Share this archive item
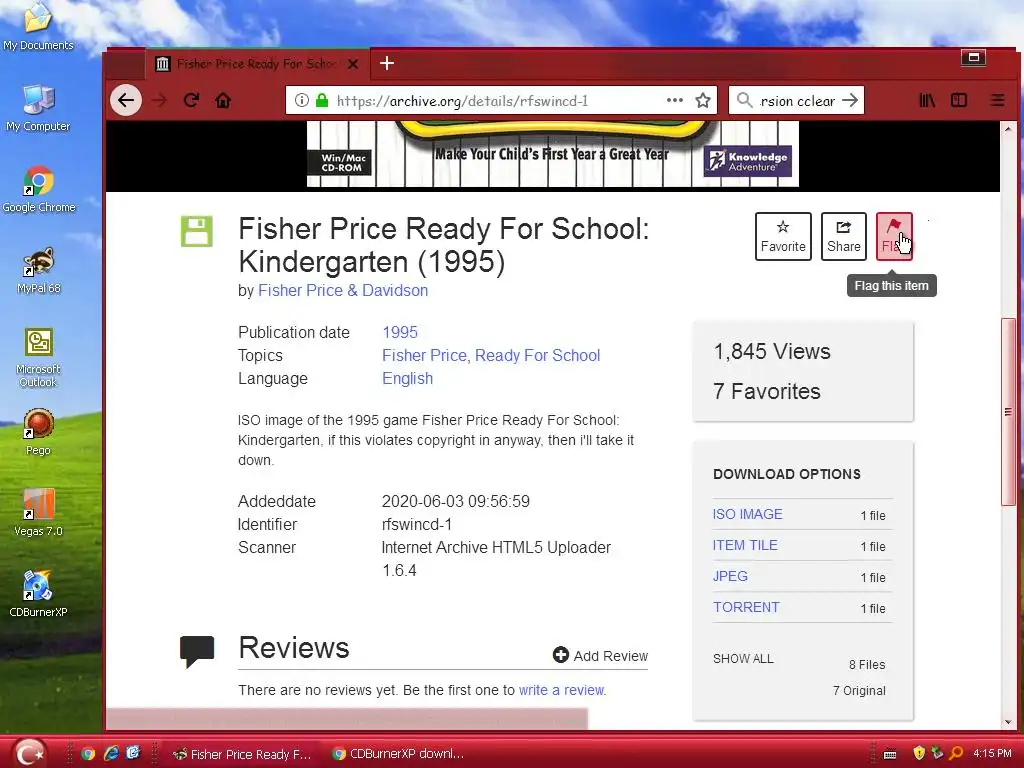The width and height of the screenshot is (1024, 768). pos(844,236)
